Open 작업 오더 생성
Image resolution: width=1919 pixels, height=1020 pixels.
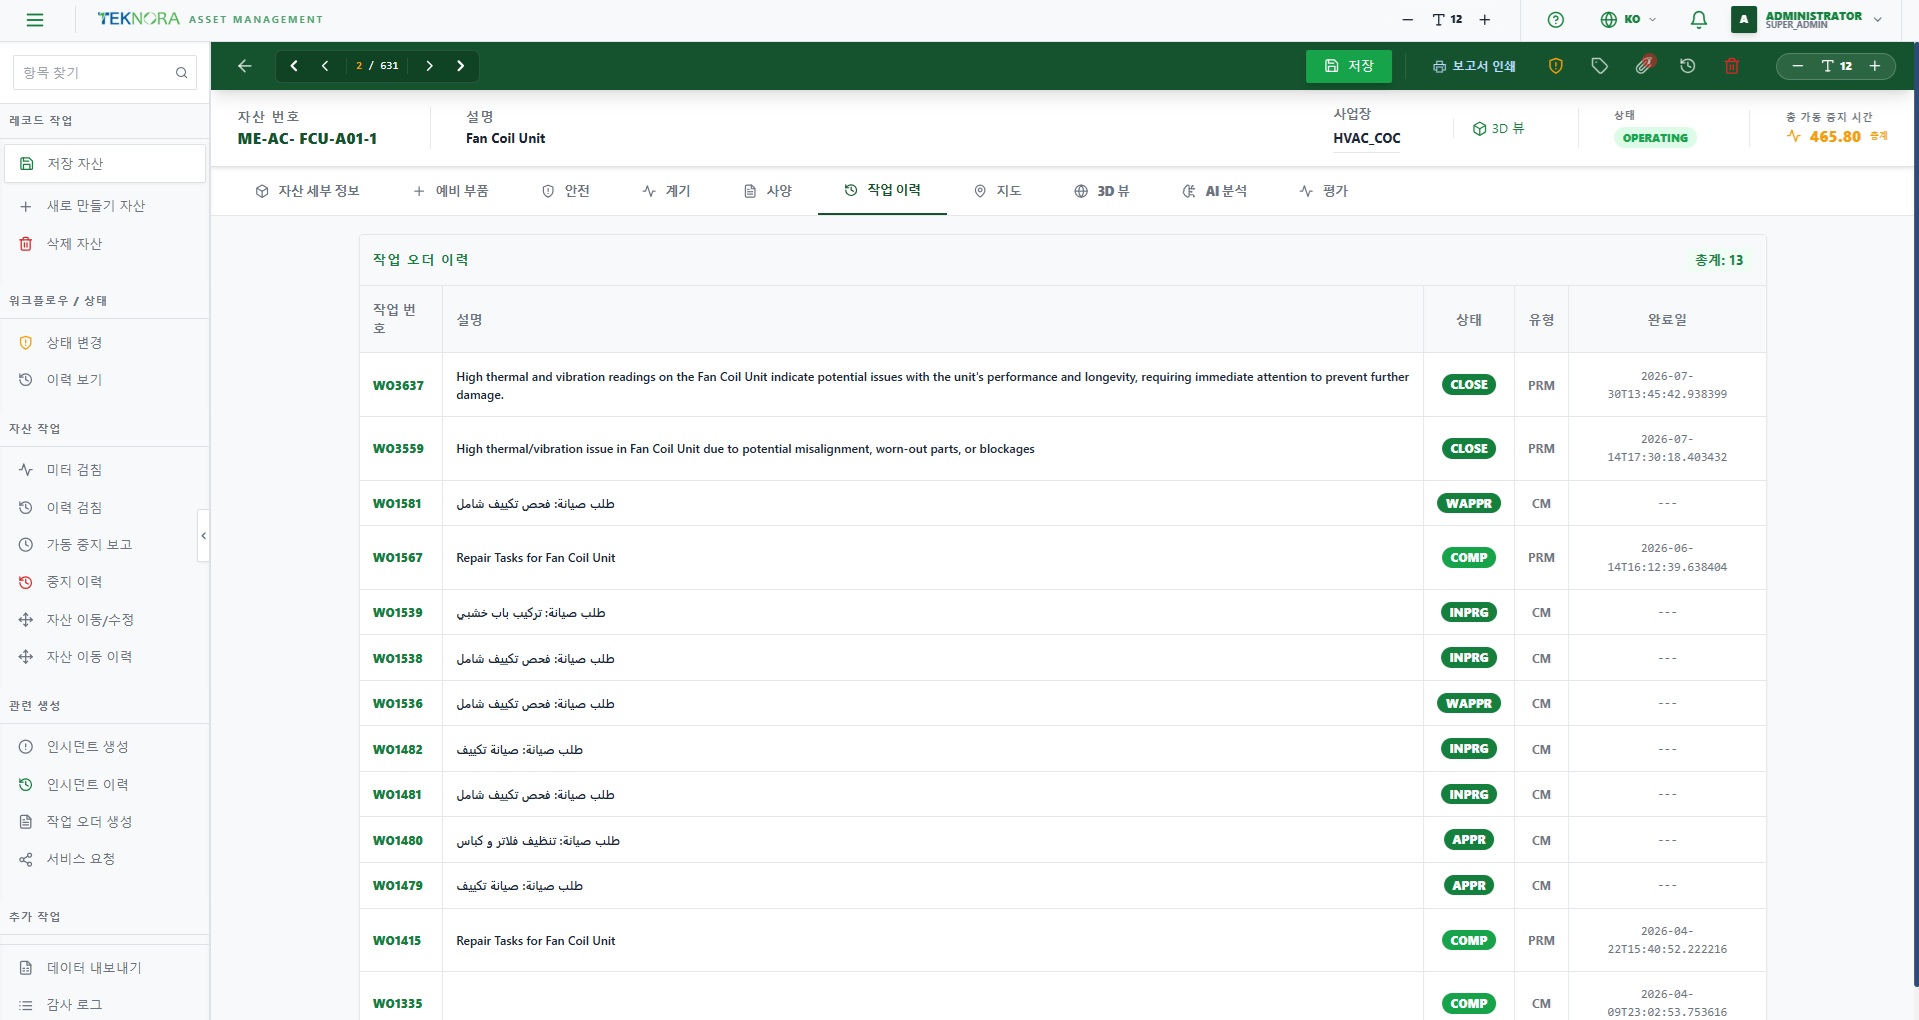coord(104,822)
